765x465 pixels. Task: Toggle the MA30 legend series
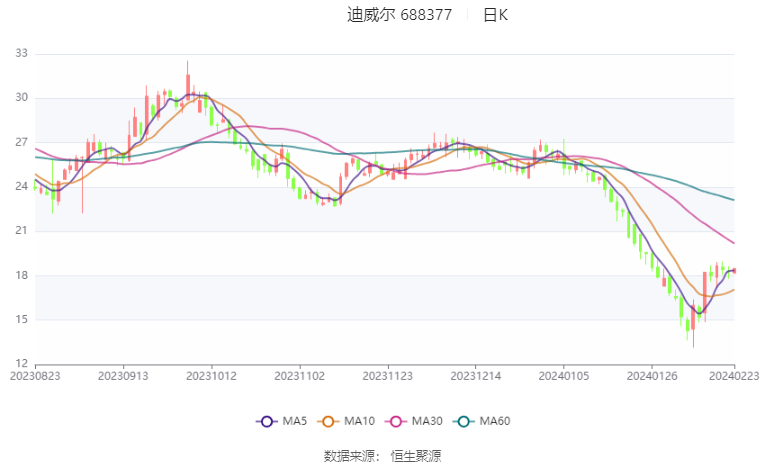414,421
